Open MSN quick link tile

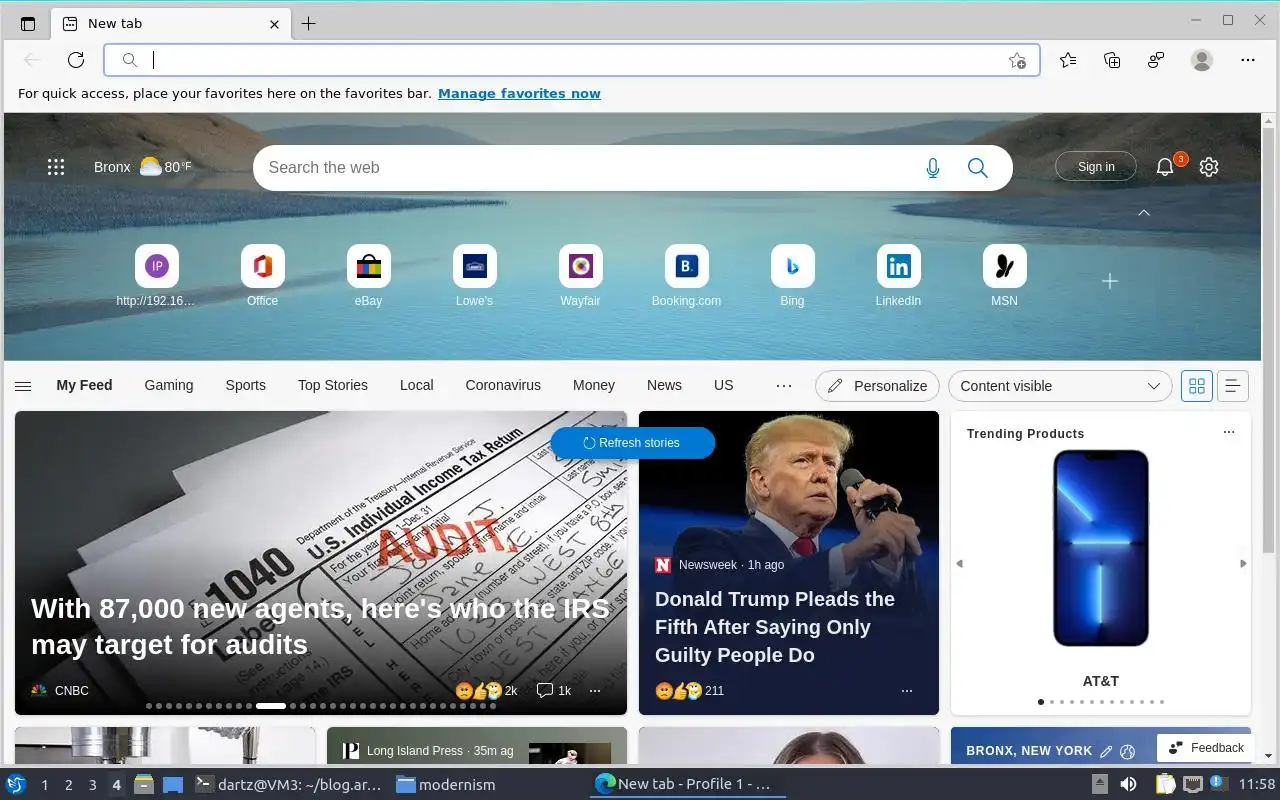coord(1005,276)
